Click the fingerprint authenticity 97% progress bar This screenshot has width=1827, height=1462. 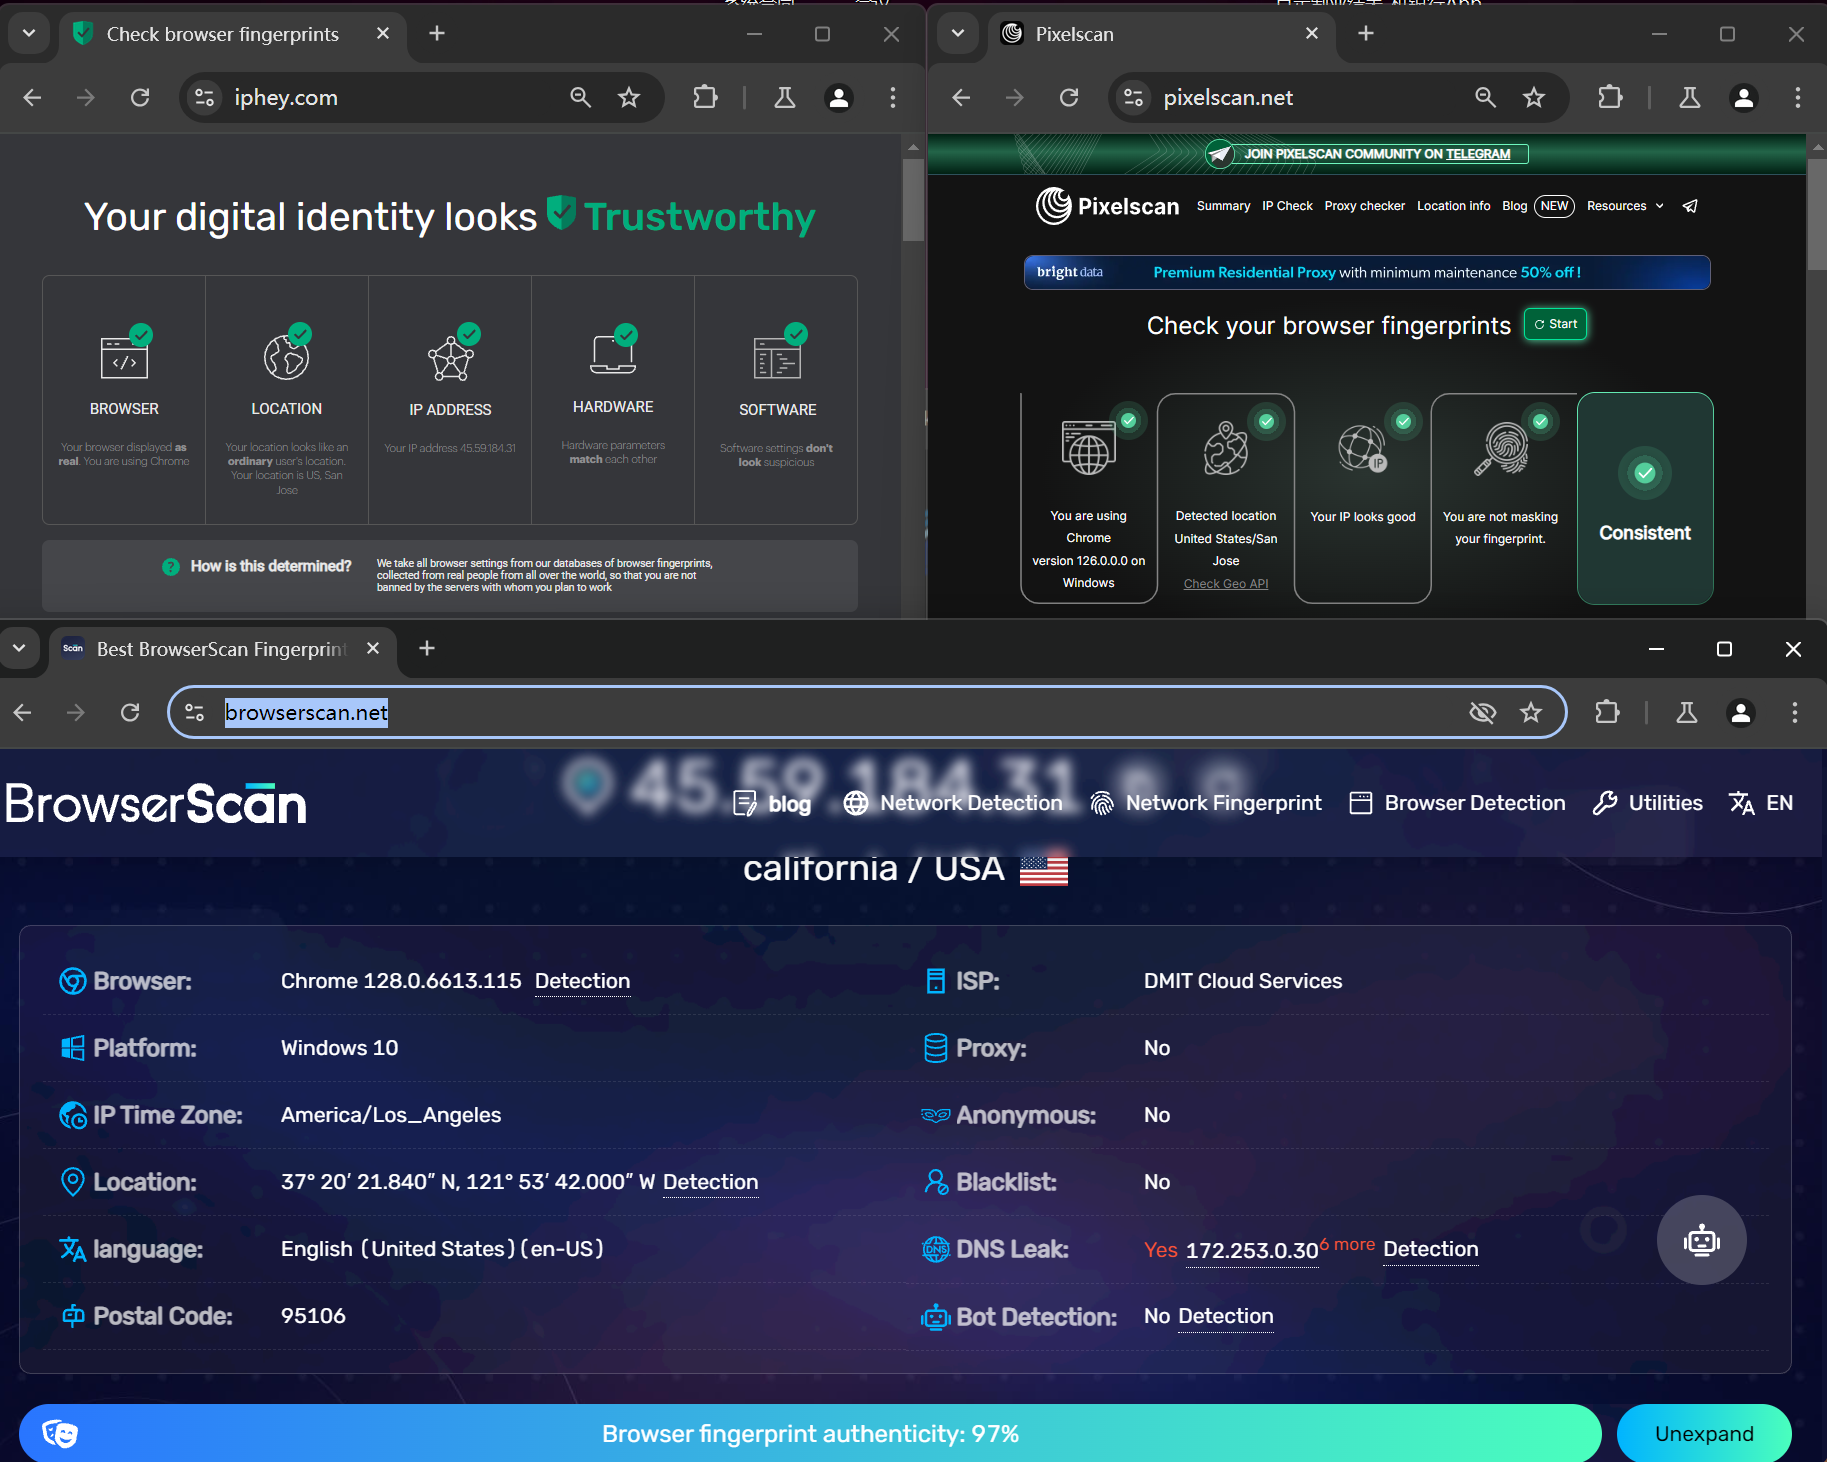[810, 1433]
